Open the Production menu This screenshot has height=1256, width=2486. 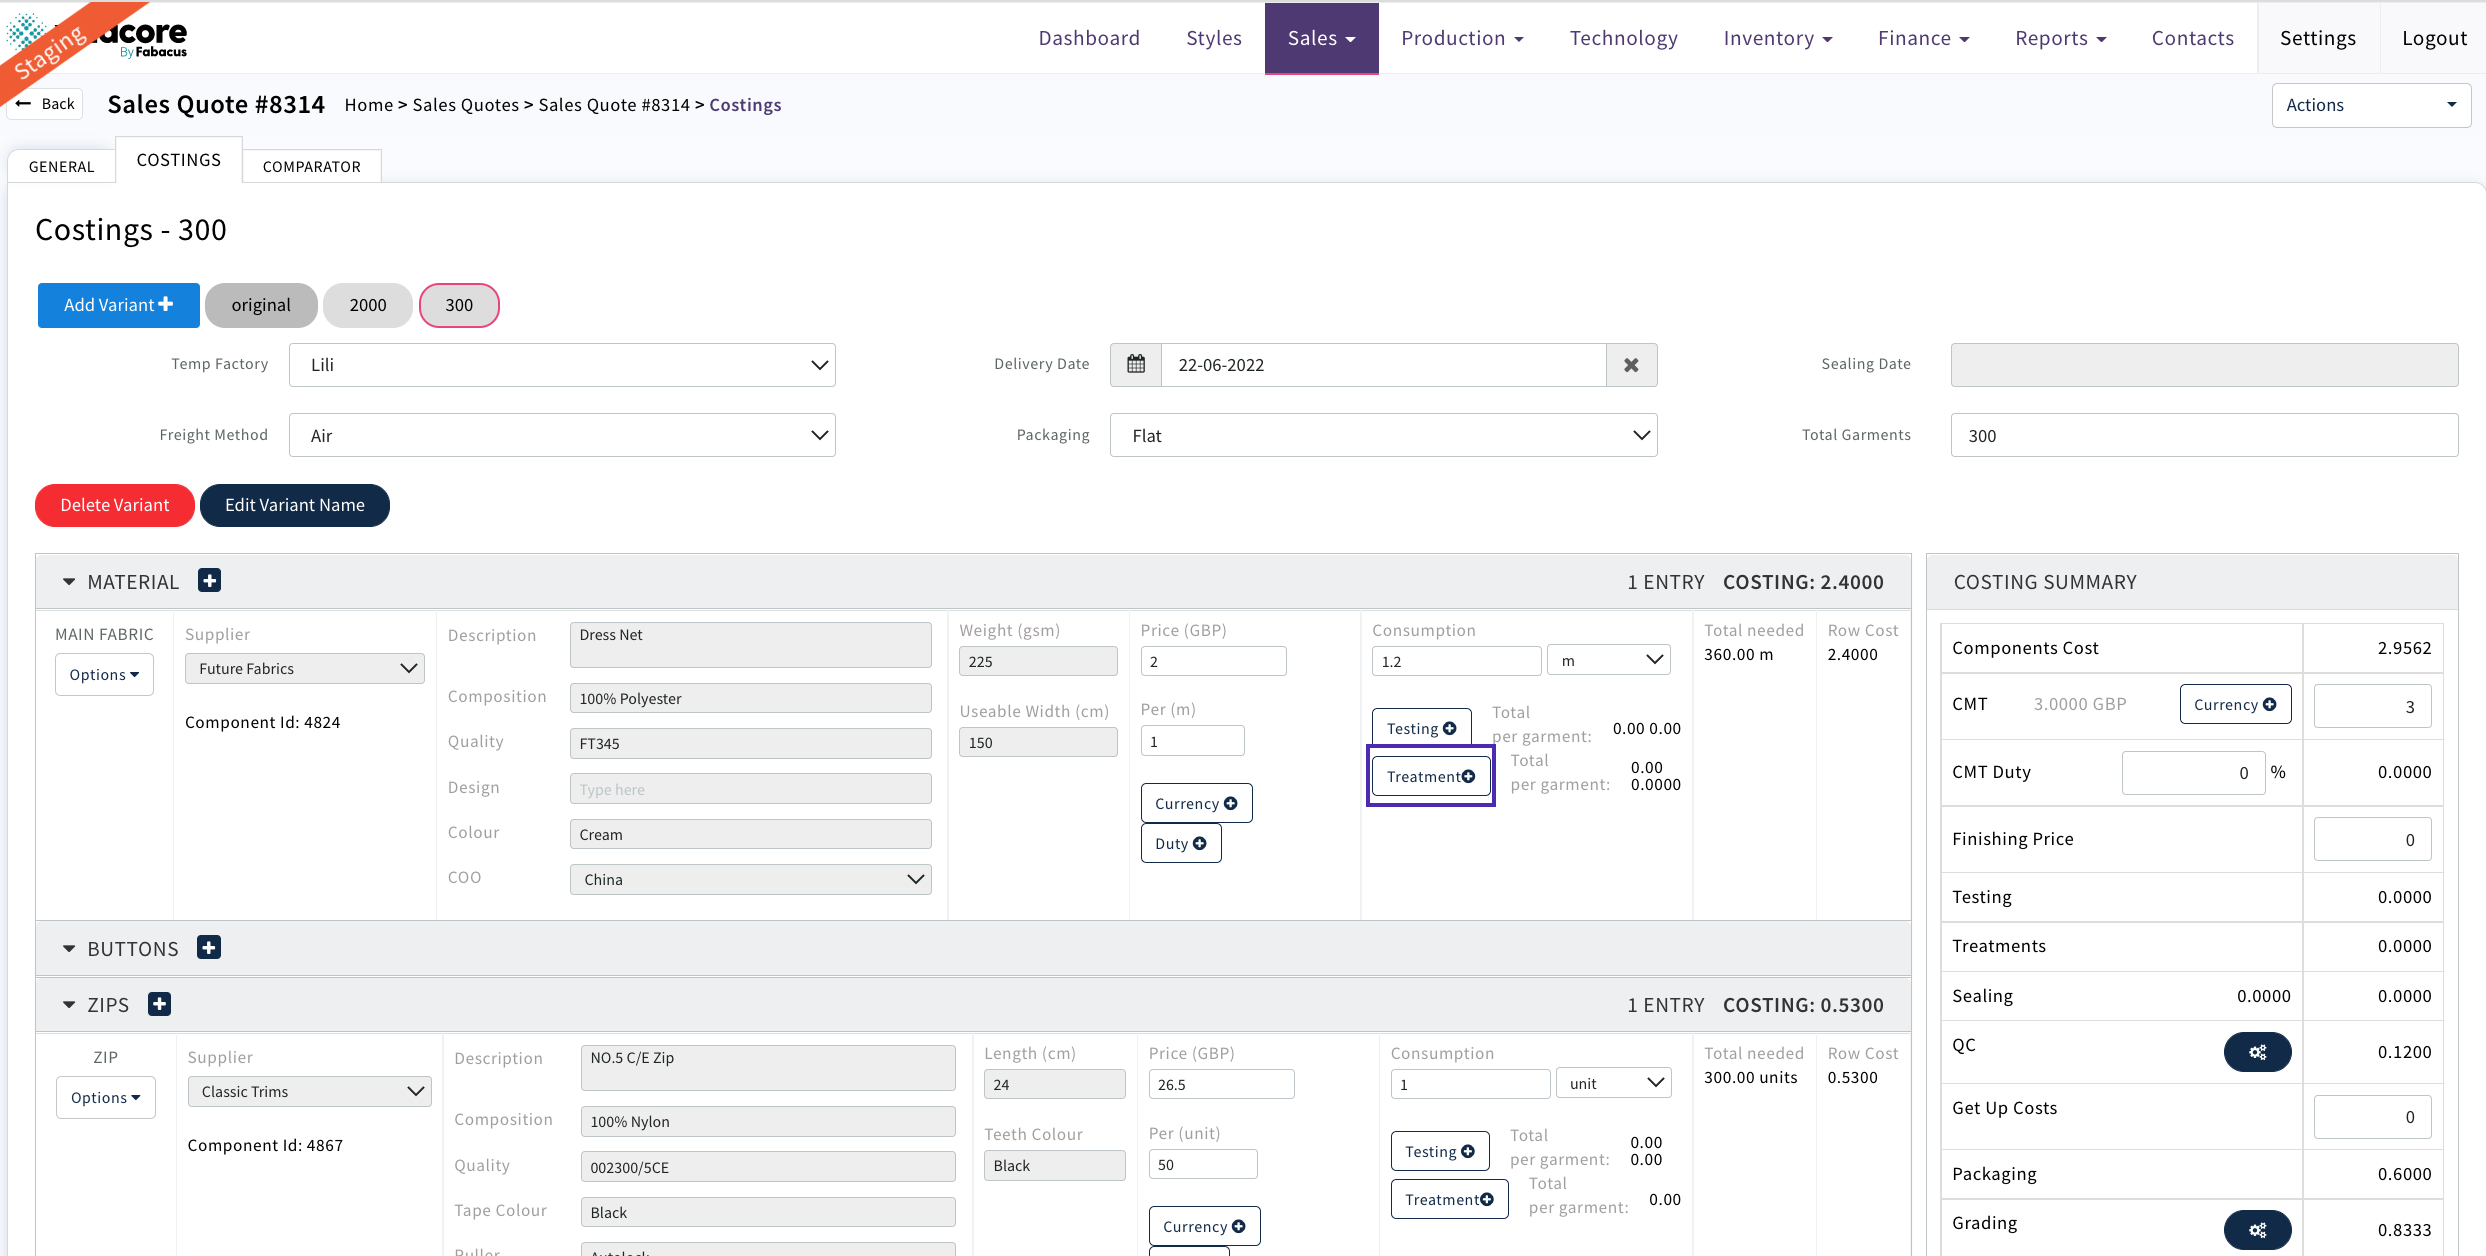1461,38
